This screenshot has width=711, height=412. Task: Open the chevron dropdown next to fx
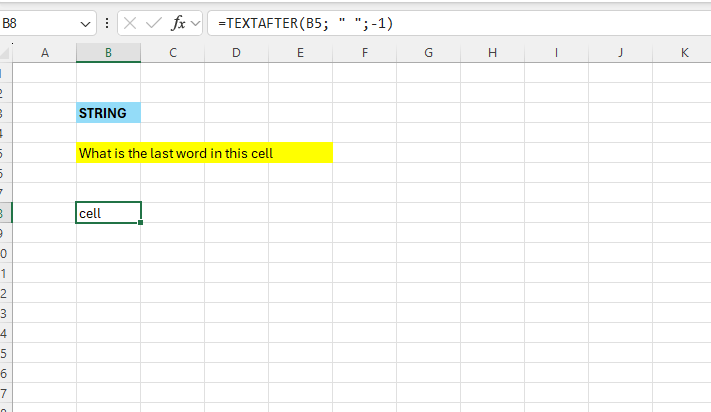[x=195, y=23]
